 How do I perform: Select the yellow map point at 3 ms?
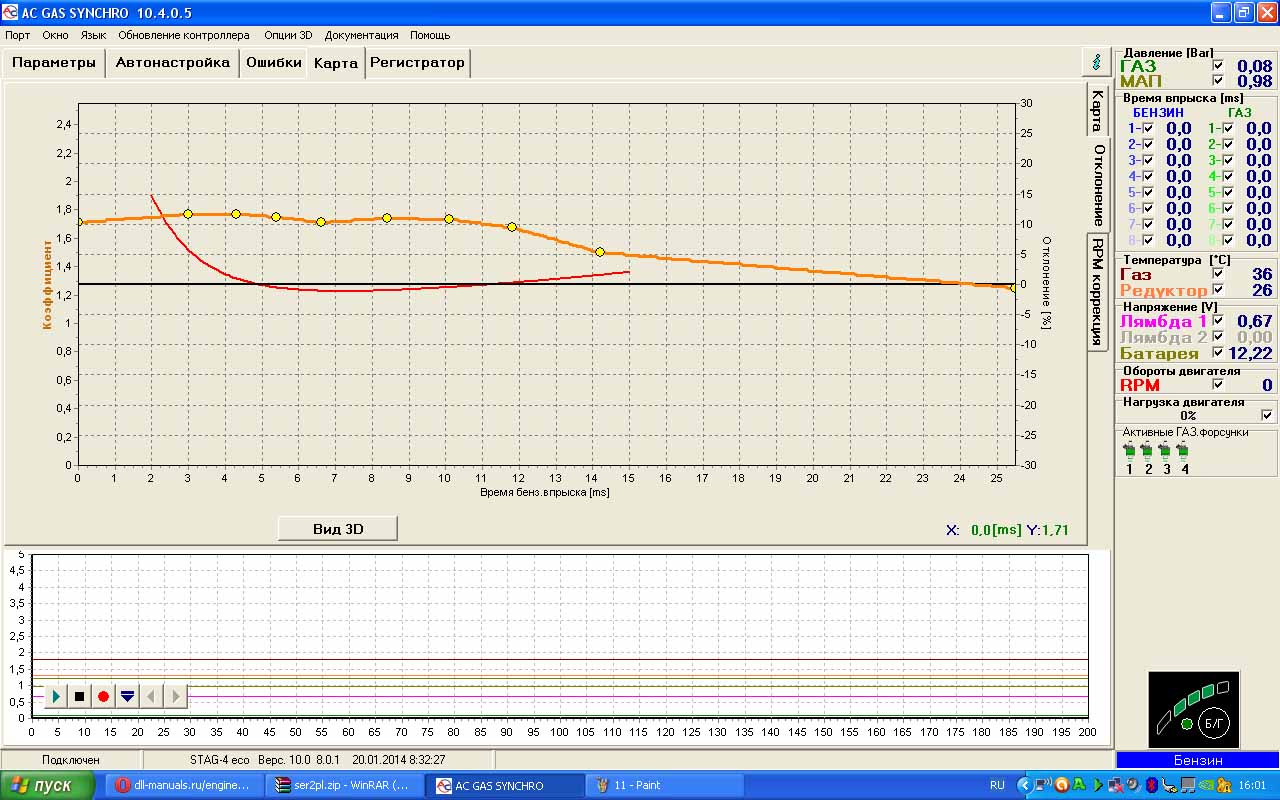coord(188,214)
